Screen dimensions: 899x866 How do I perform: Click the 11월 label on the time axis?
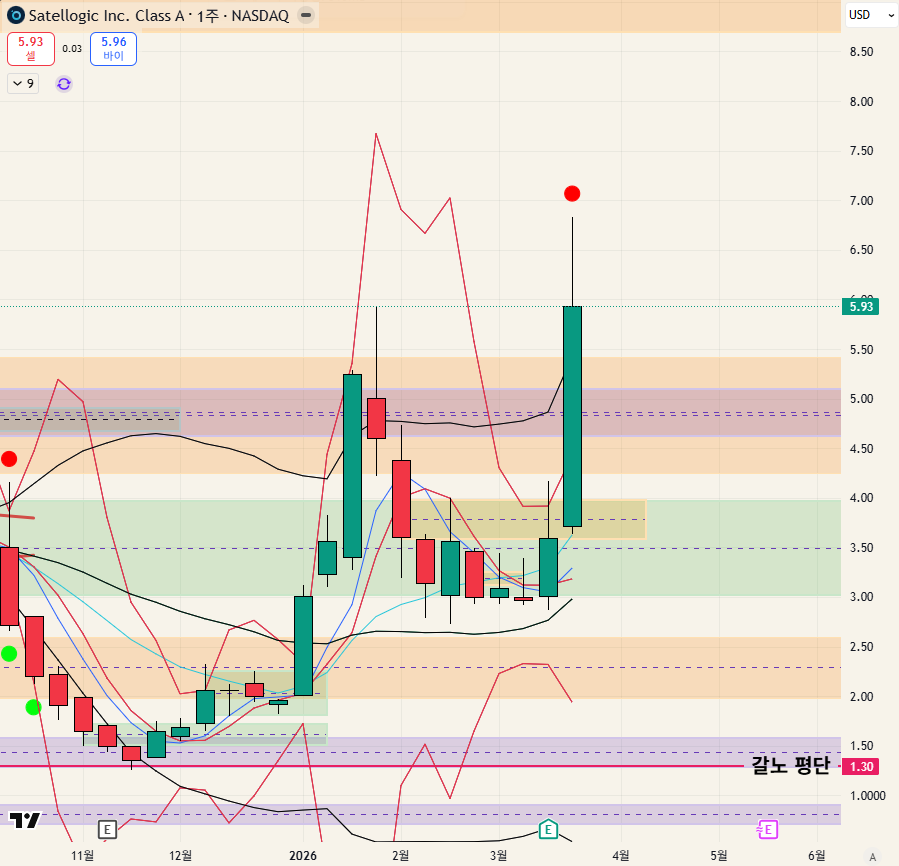83,856
